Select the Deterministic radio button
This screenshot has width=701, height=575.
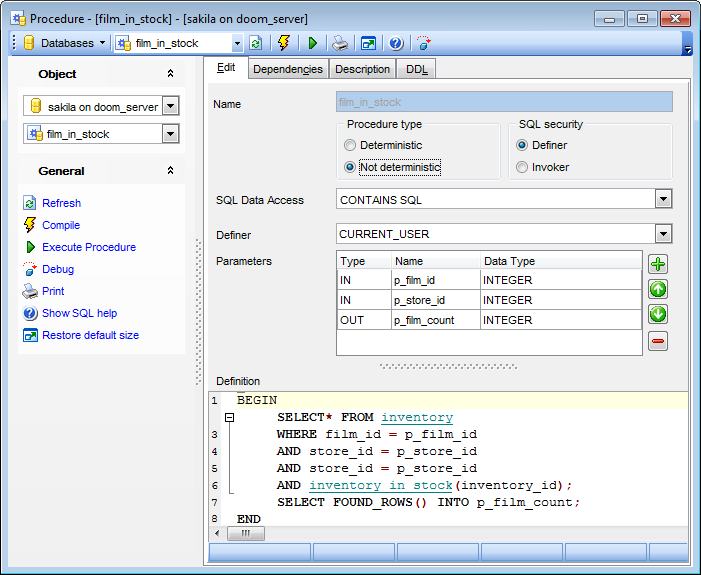[x=351, y=145]
